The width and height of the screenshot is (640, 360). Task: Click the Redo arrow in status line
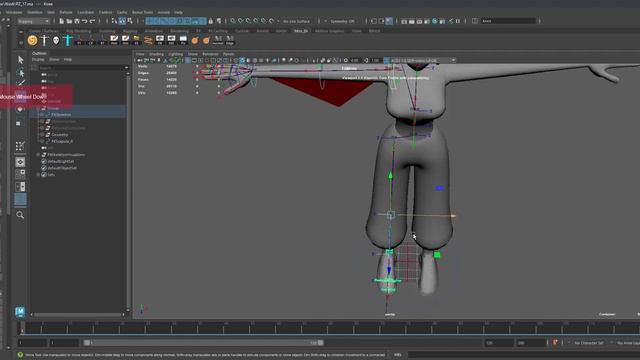tap(92, 21)
